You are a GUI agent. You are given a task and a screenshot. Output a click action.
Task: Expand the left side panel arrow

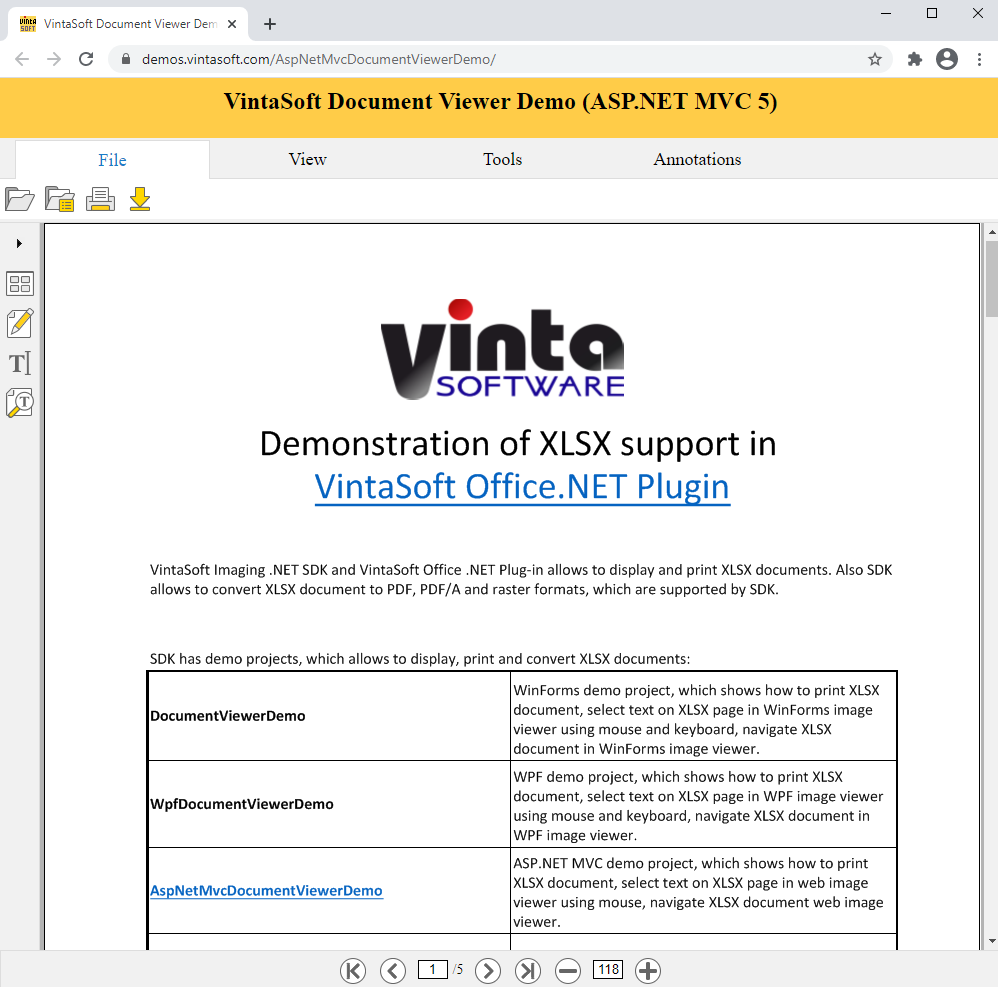pyautogui.click(x=19, y=243)
